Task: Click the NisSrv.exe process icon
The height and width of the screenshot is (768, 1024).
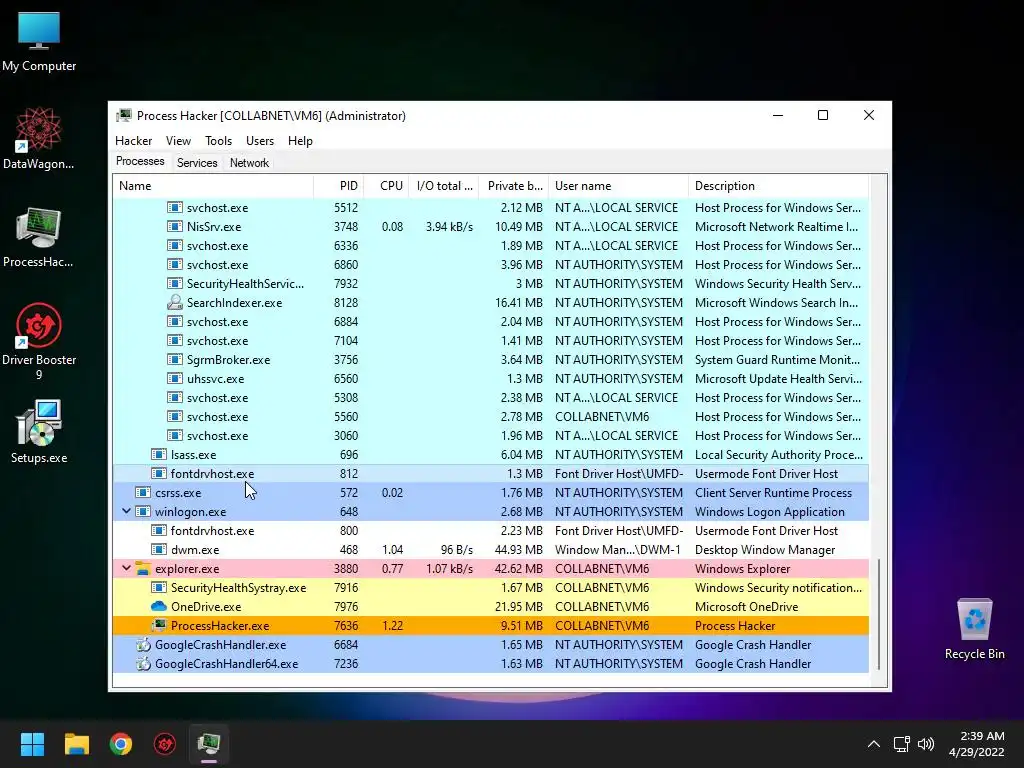Action: click(174, 227)
